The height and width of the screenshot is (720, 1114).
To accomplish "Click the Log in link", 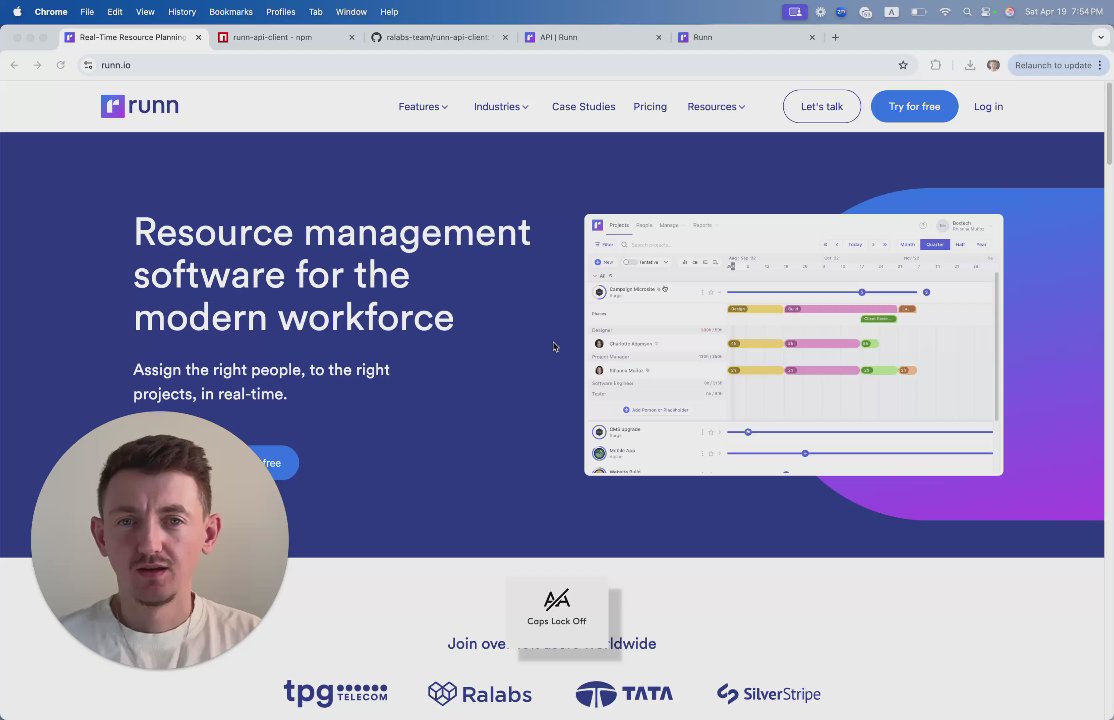I will pyautogui.click(x=988, y=107).
